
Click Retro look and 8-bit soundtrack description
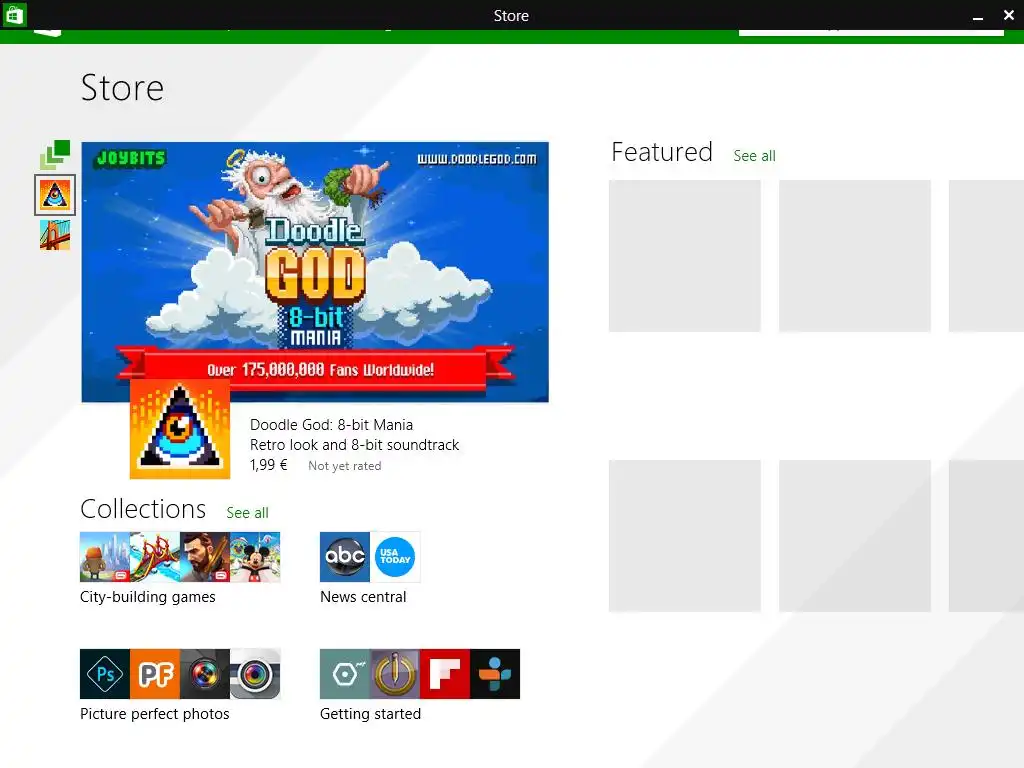354,445
